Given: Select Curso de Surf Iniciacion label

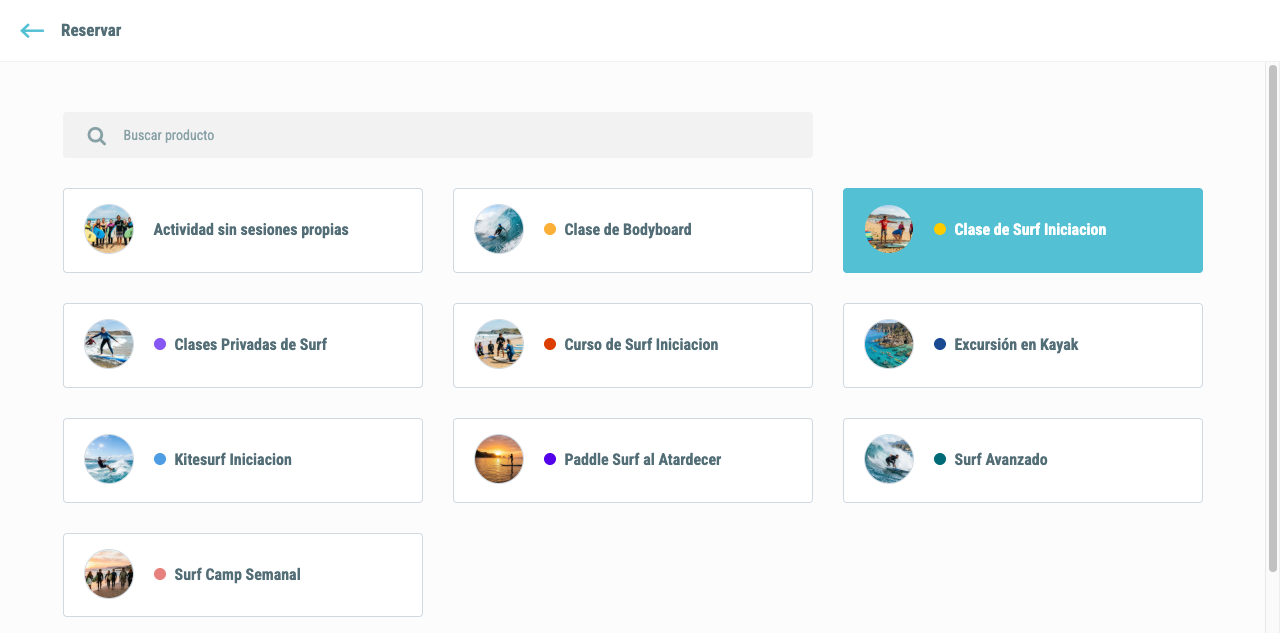Looking at the screenshot, I should coord(641,344).
